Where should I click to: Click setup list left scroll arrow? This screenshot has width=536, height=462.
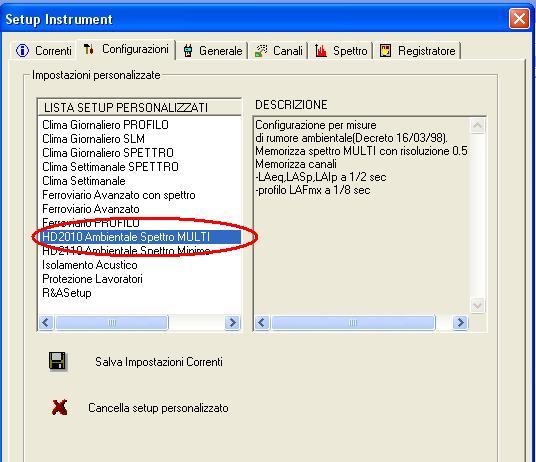[46, 322]
